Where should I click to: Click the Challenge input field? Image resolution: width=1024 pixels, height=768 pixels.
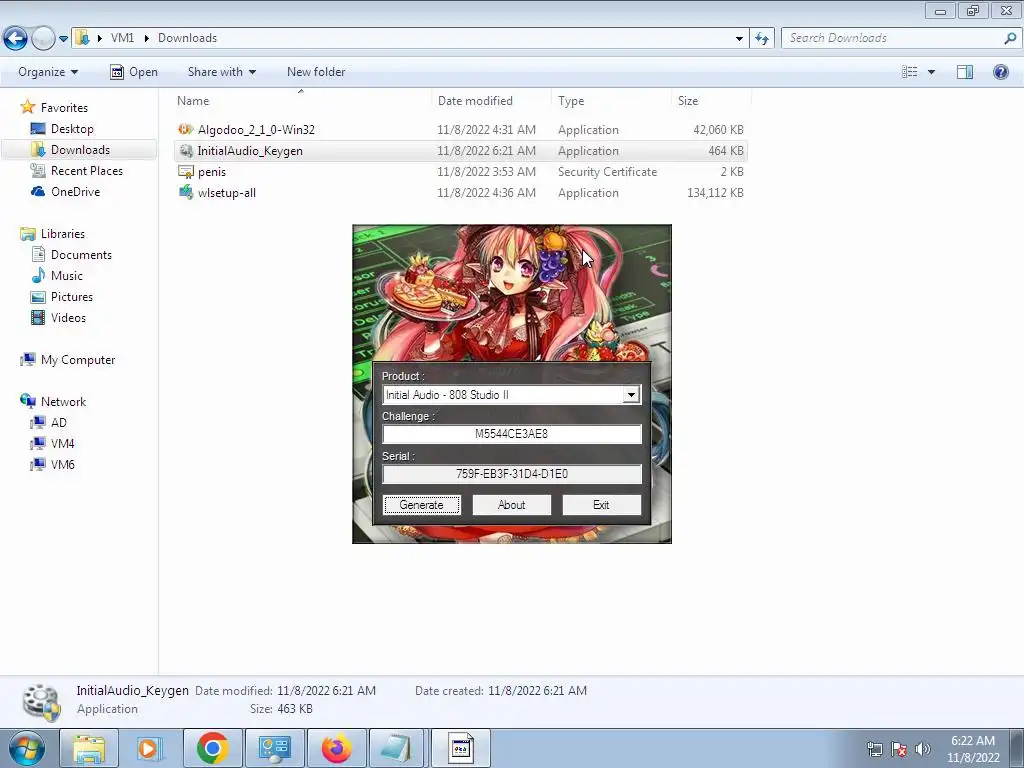click(511, 434)
